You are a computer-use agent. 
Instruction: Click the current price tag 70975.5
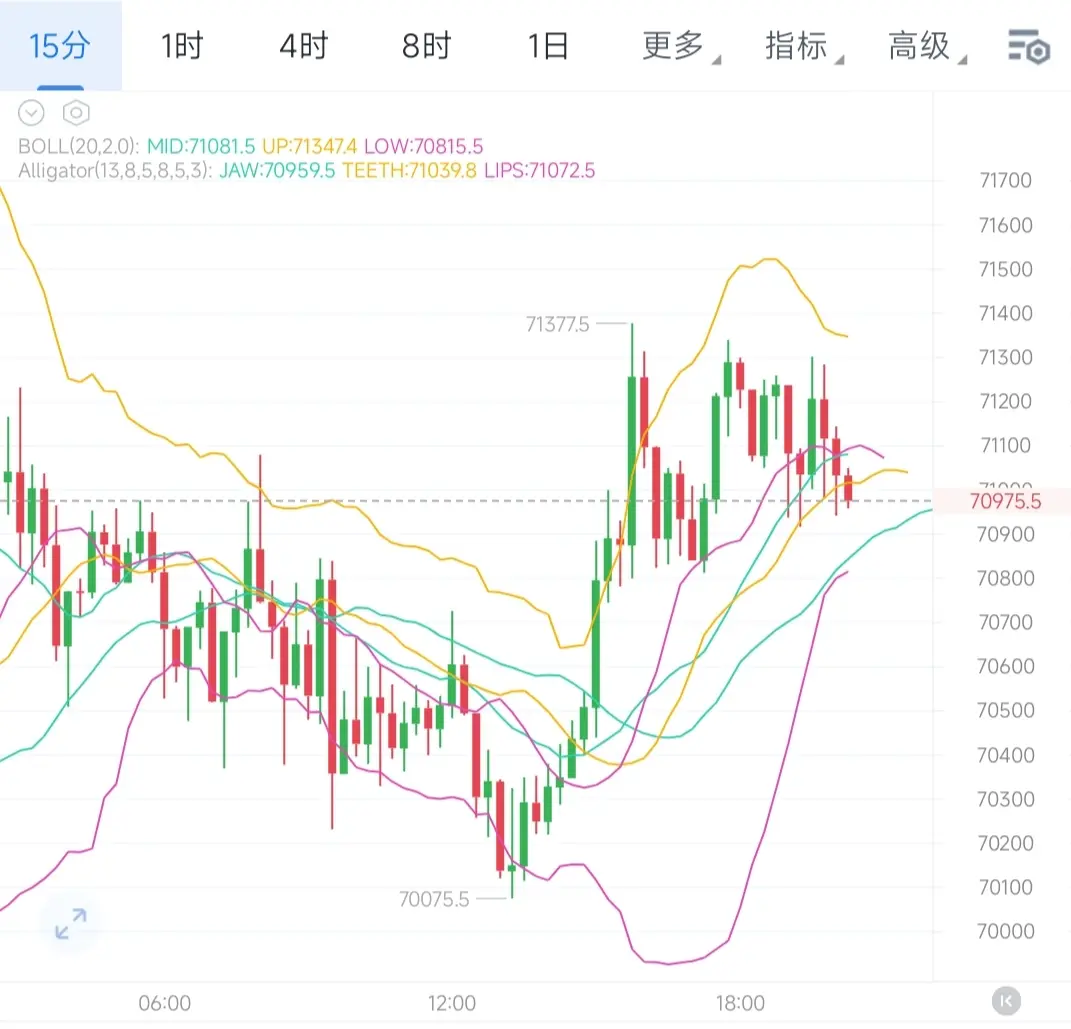click(1005, 501)
